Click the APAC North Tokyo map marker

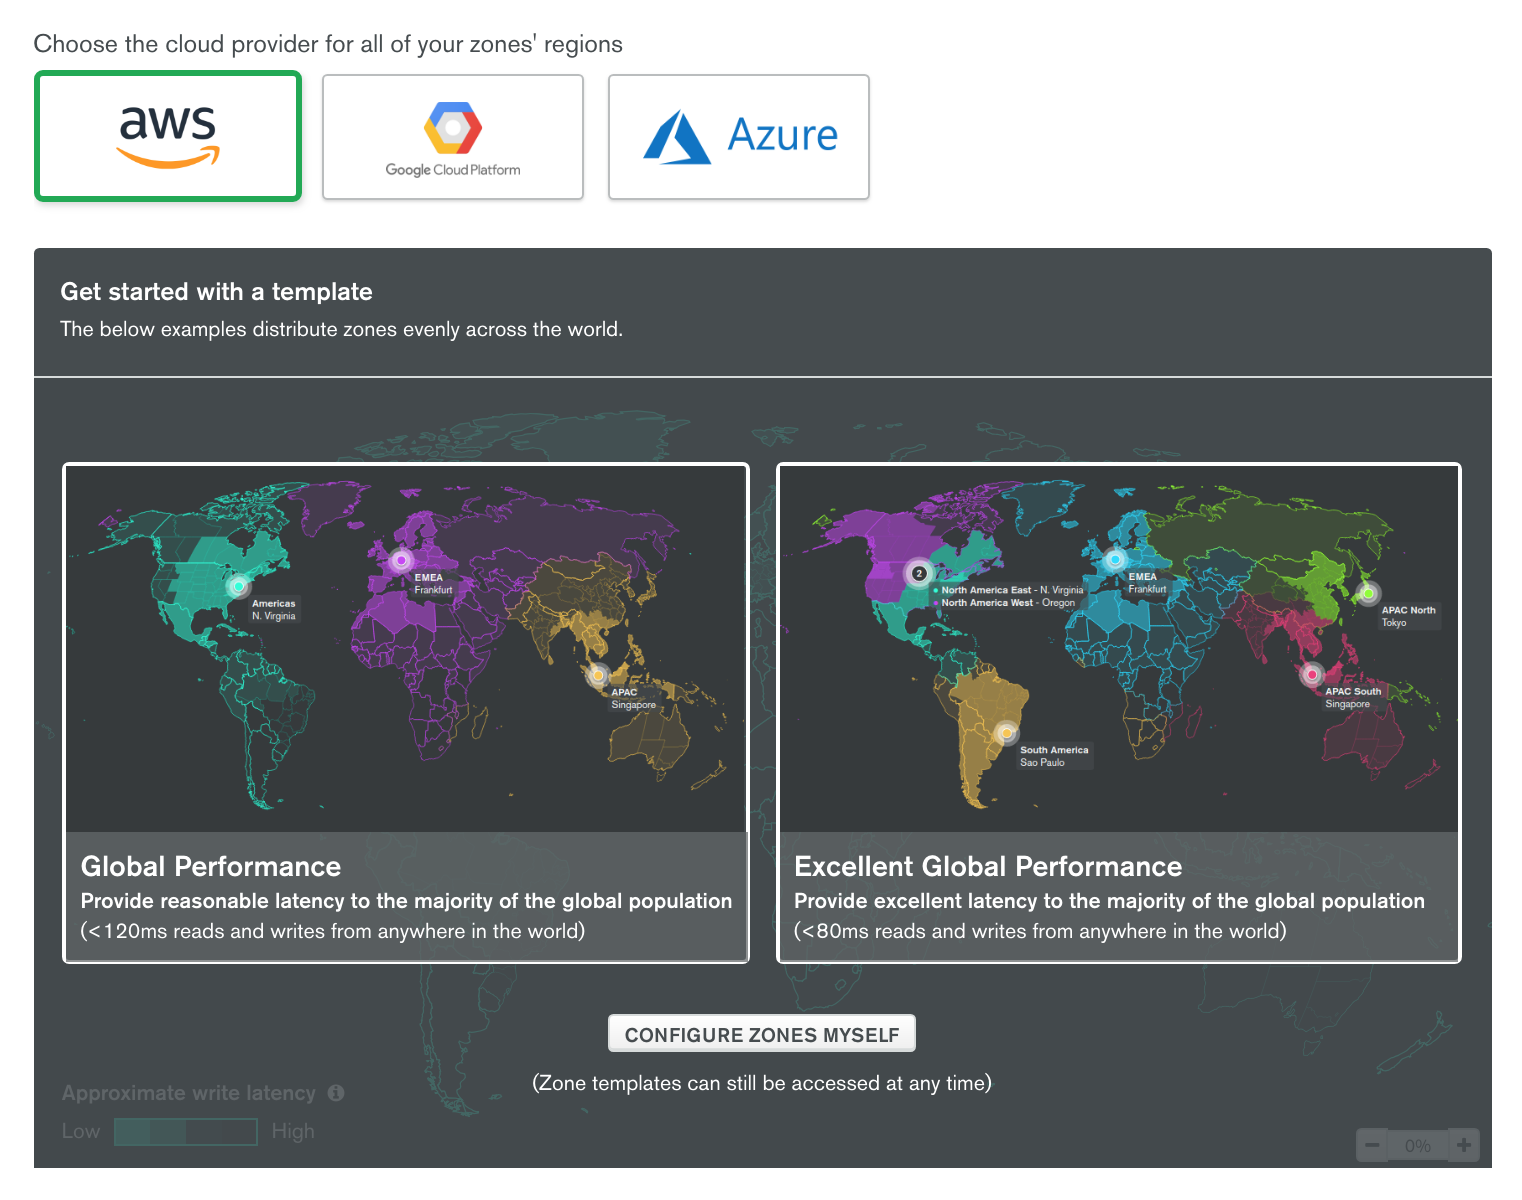tap(1367, 593)
